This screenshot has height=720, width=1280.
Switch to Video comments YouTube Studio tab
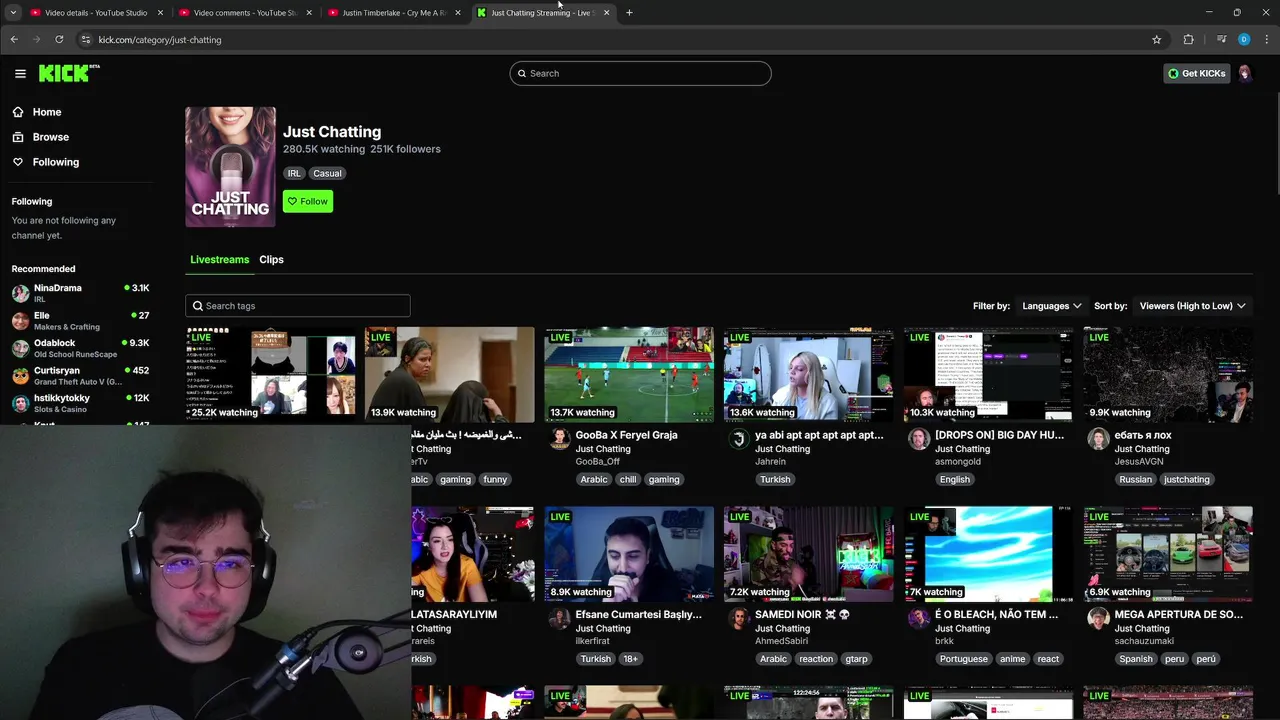(x=245, y=13)
